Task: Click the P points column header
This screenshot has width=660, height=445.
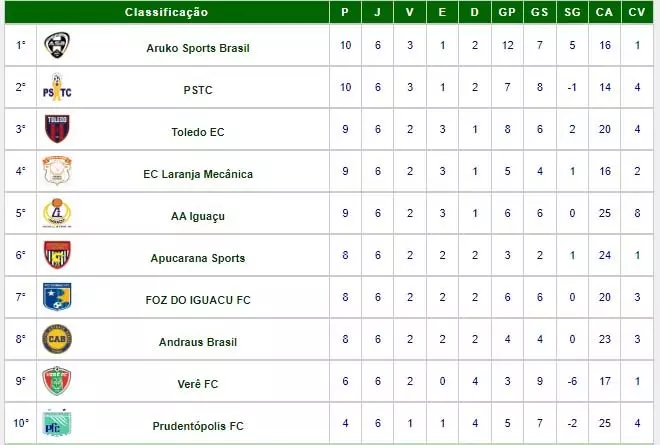Action: [345, 12]
